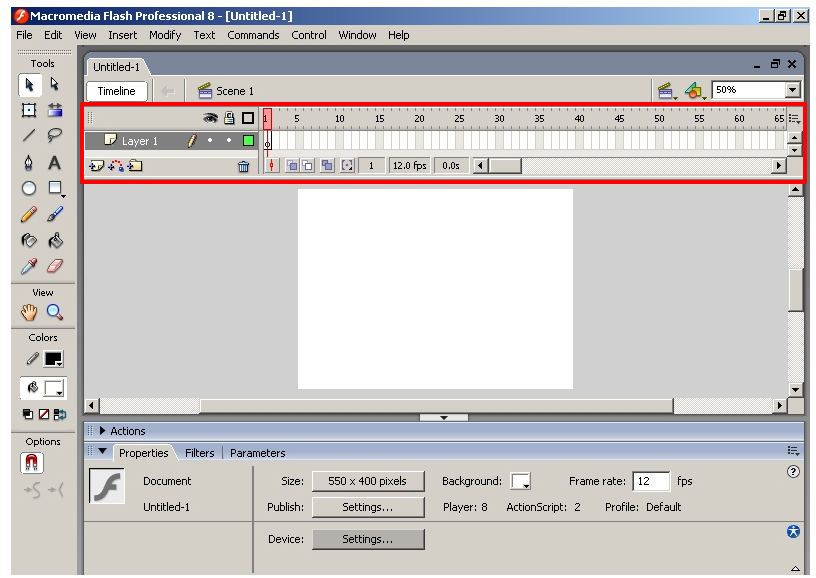Click Scene 1 in edit bar

pyautogui.click(x=226, y=91)
